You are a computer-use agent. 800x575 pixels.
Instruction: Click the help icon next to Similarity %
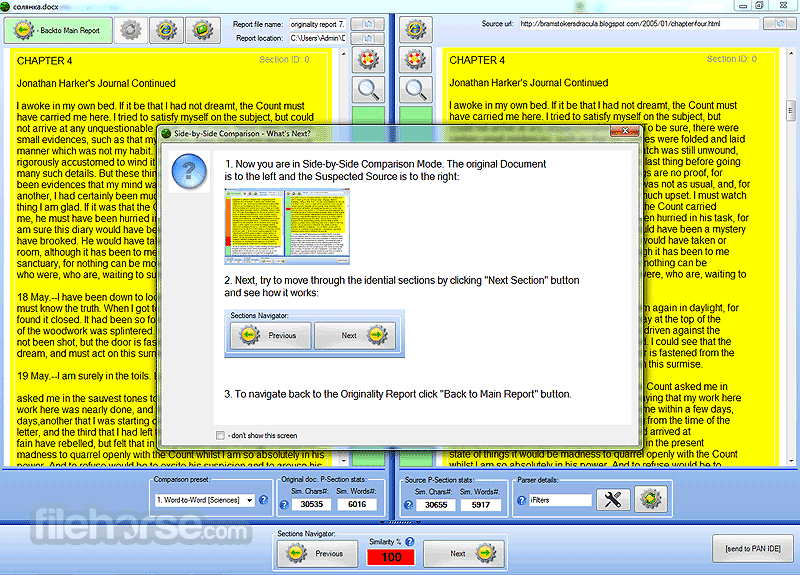409,542
